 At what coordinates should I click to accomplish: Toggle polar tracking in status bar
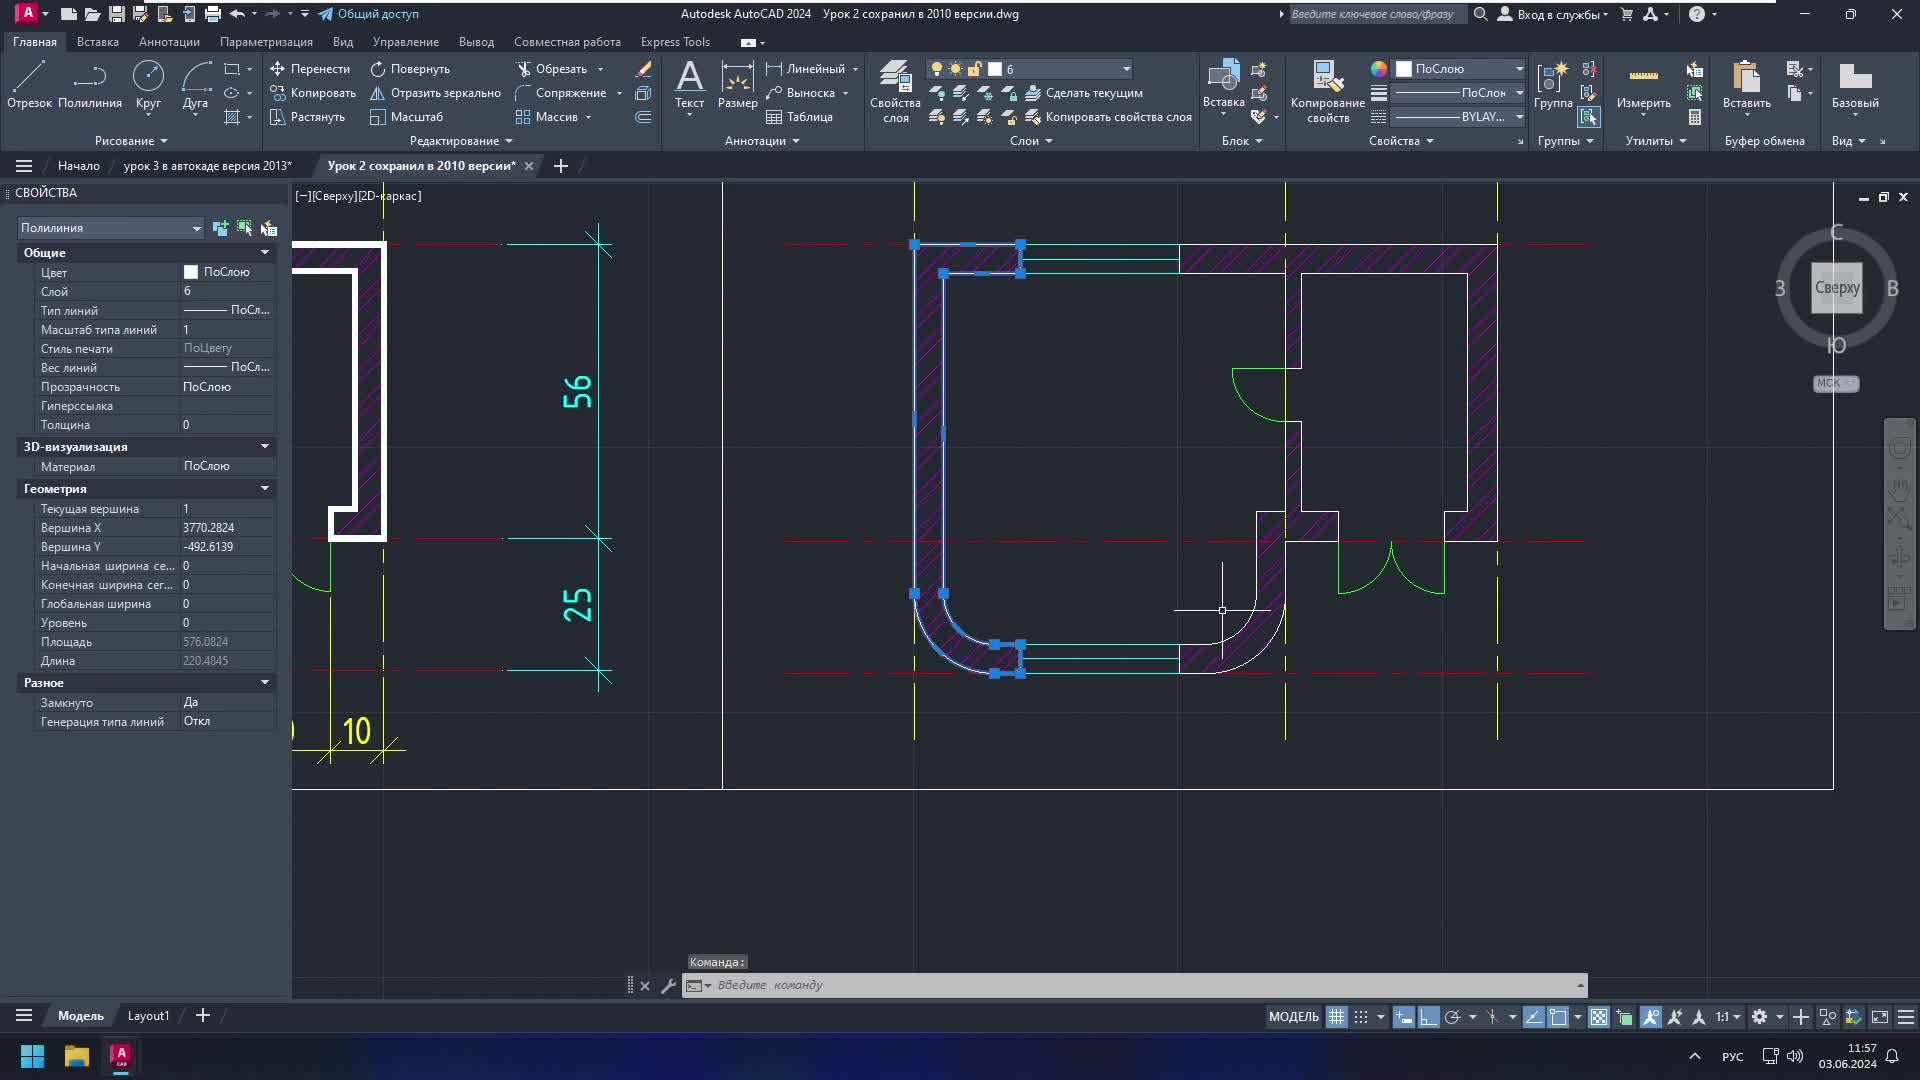[x=1453, y=1017]
